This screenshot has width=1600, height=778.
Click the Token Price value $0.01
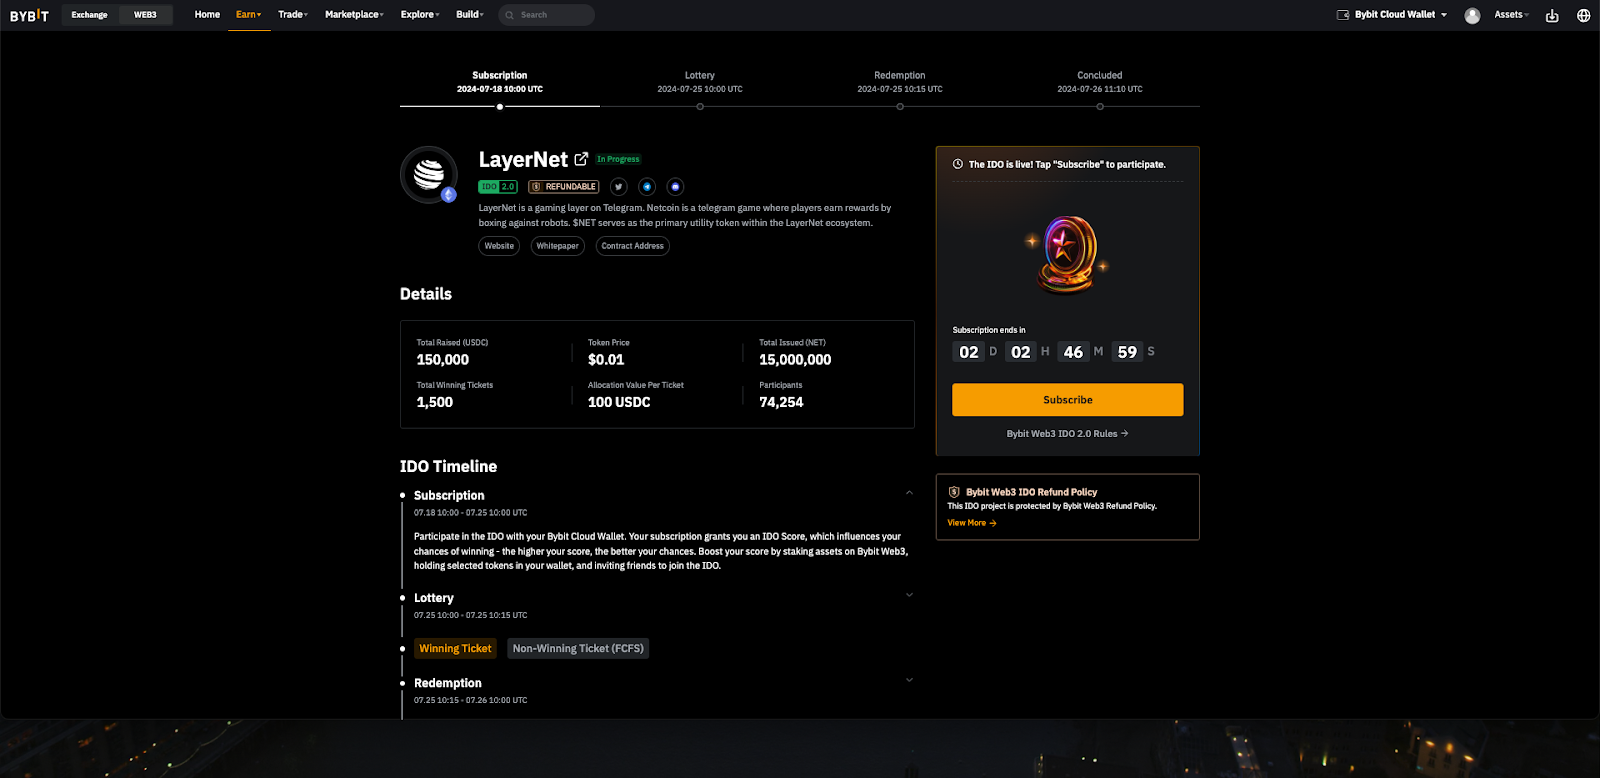pos(606,360)
